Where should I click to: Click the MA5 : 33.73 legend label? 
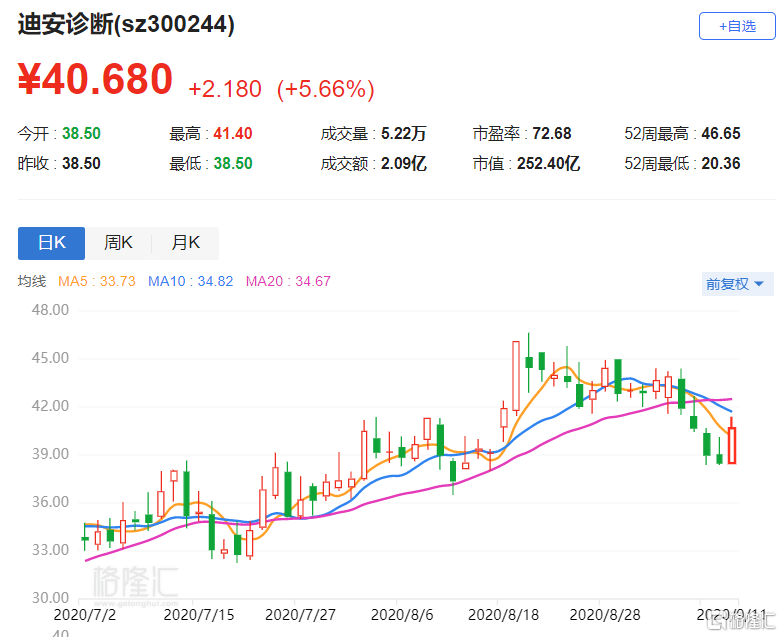coord(97,281)
